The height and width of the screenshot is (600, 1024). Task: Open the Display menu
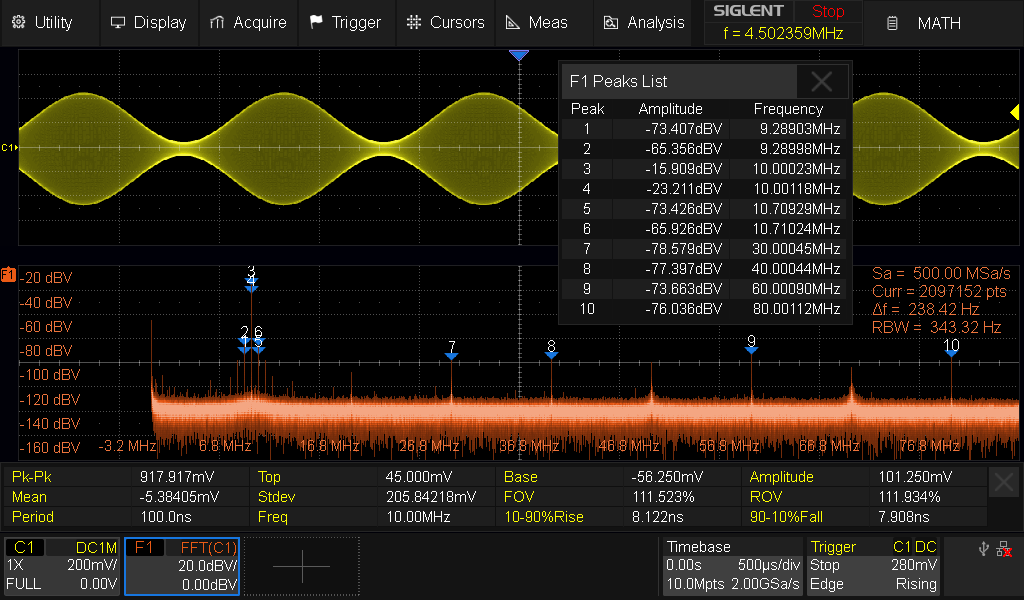coord(148,23)
